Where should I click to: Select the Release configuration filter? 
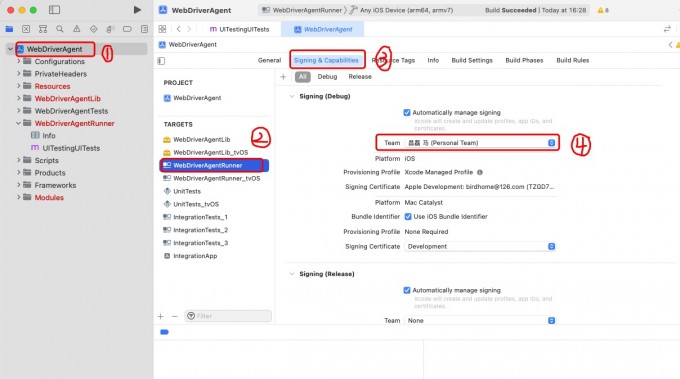(x=360, y=77)
